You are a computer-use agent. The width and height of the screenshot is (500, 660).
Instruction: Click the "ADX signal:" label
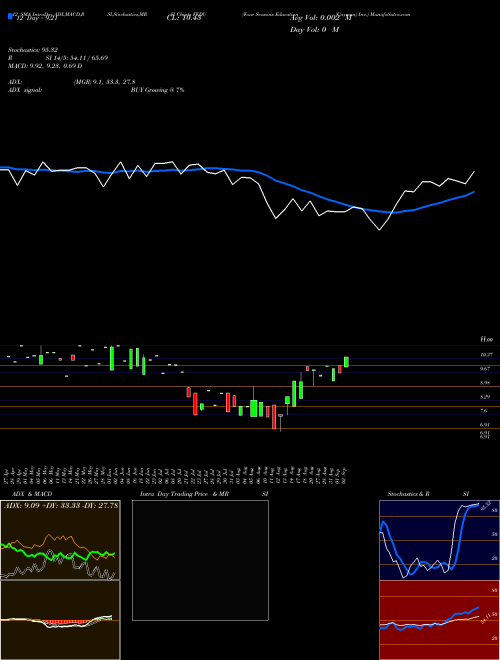coord(24,90)
